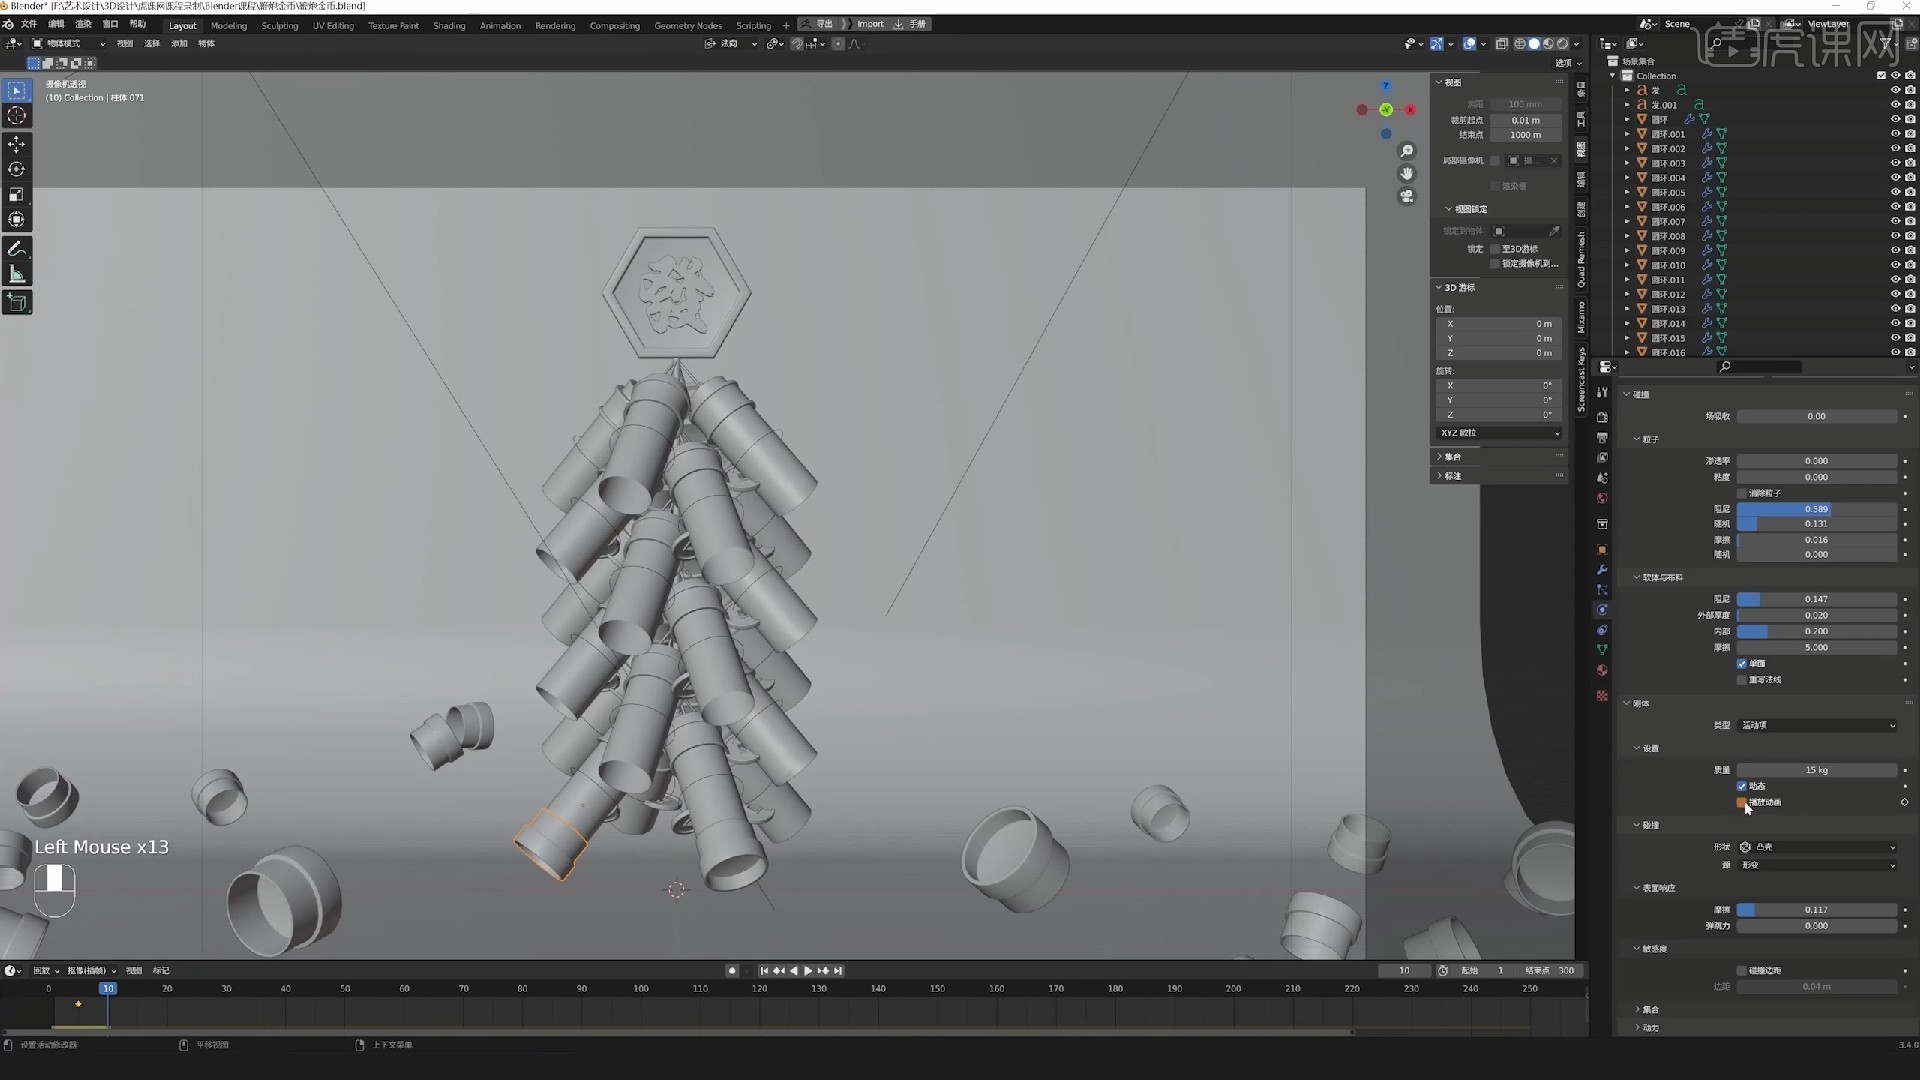This screenshot has height=1080, width=1920.
Task: Uncheck the Collection exclude checkbox
Action: tap(1881, 76)
